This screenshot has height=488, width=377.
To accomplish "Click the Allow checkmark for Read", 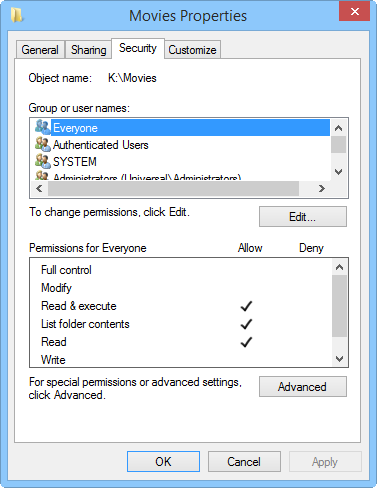I will tap(246, 342).
